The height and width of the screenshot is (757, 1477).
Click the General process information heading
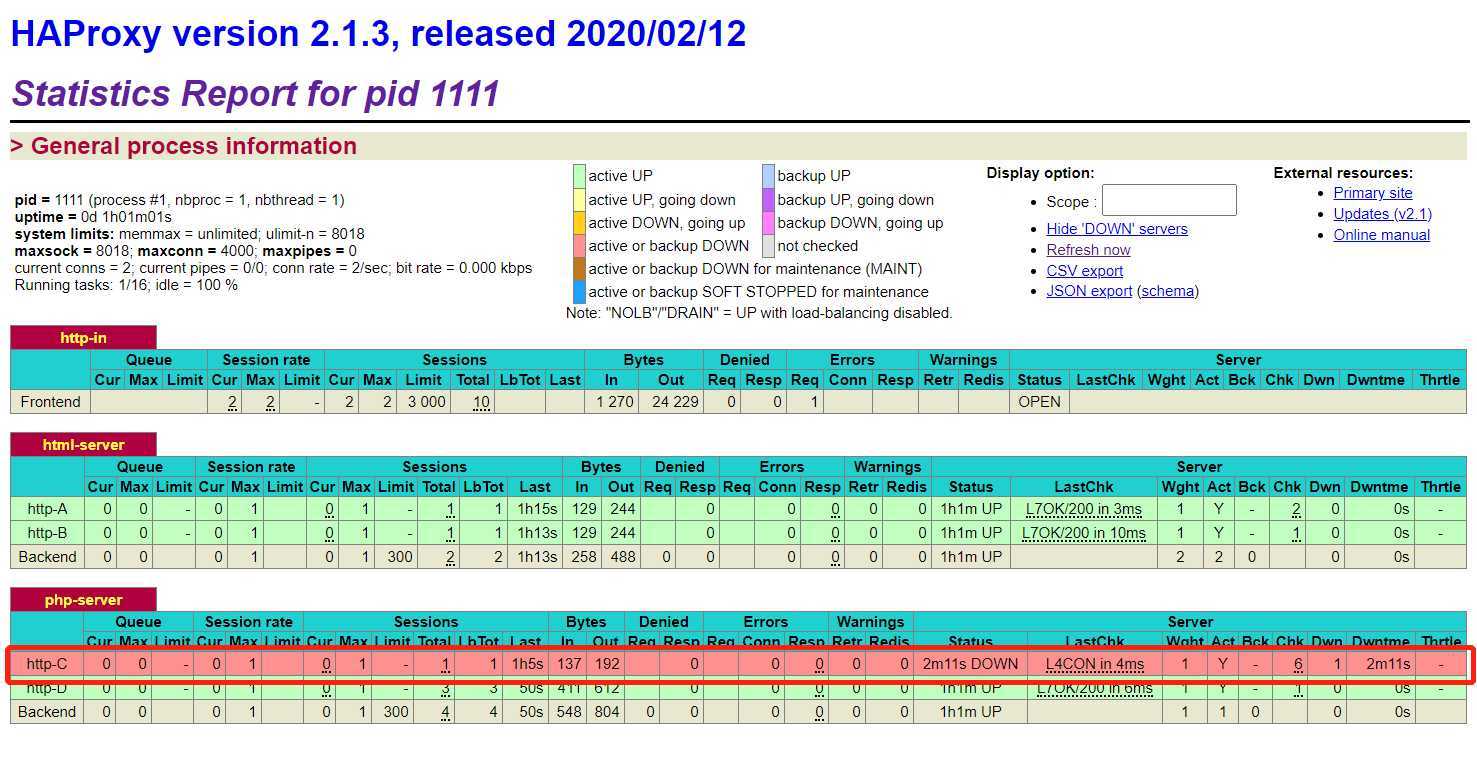[x=183, y=146]
